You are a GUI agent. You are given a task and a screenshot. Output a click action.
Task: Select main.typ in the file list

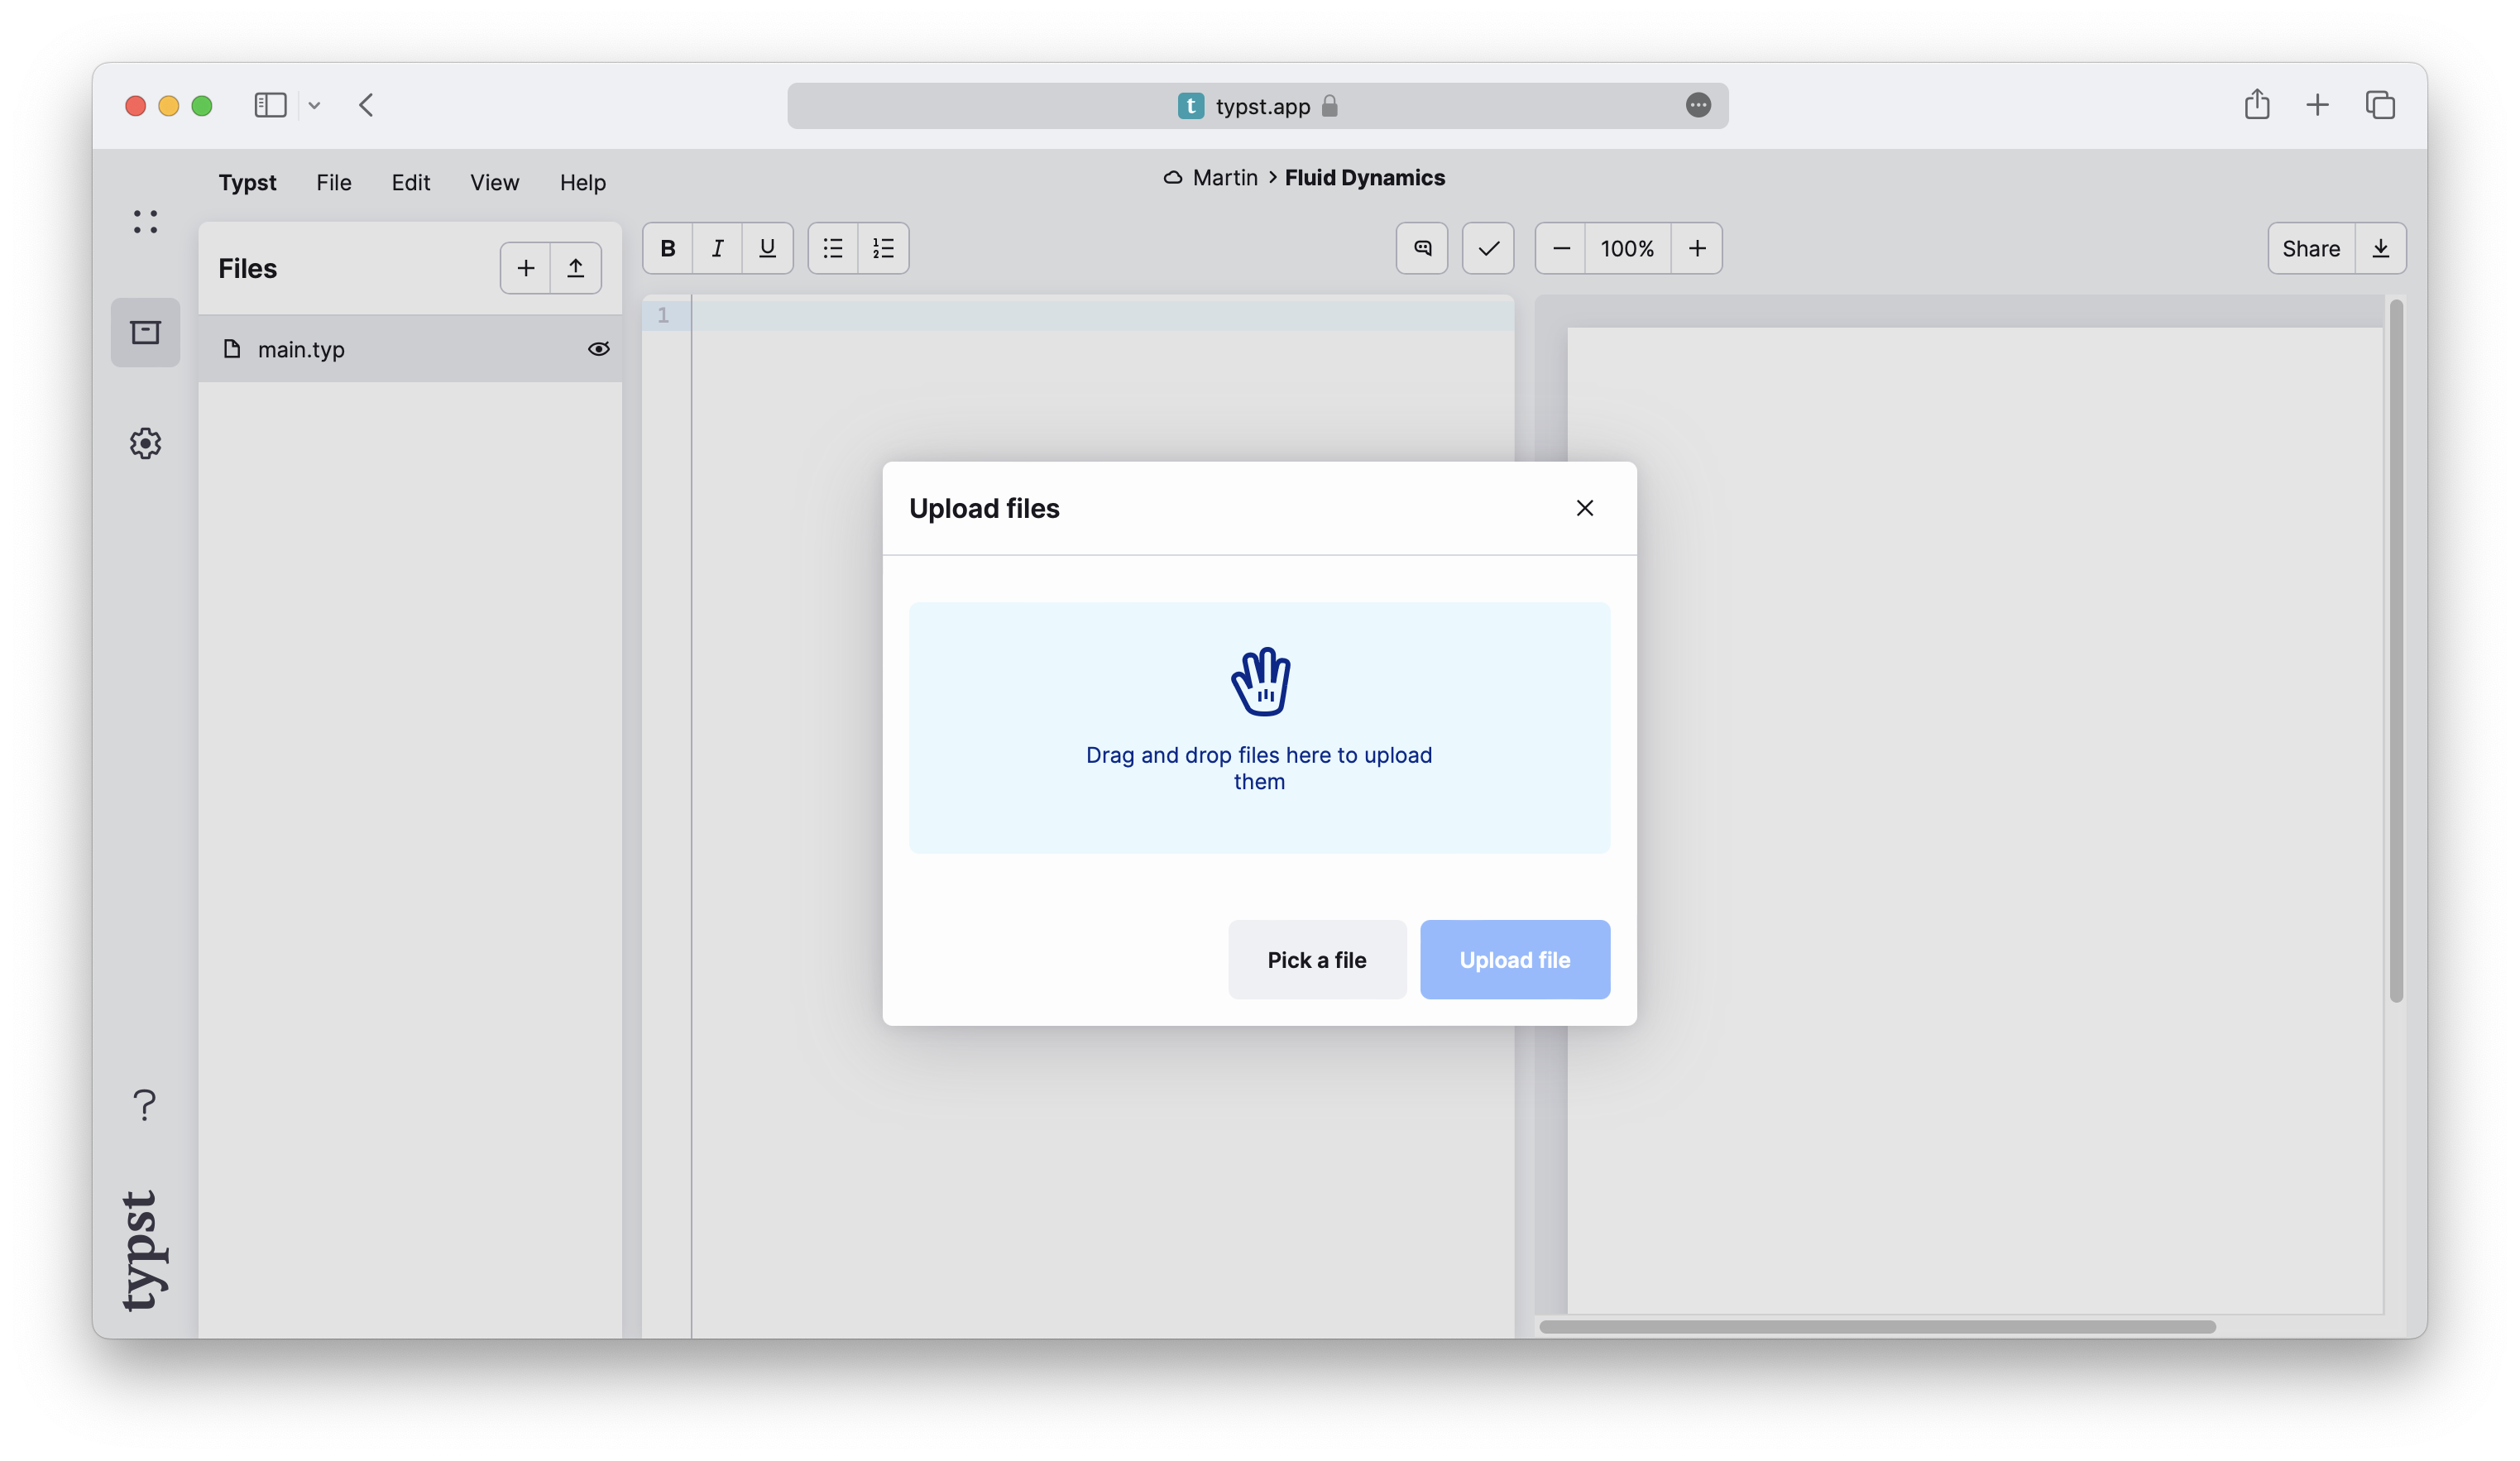click(410, 349)
